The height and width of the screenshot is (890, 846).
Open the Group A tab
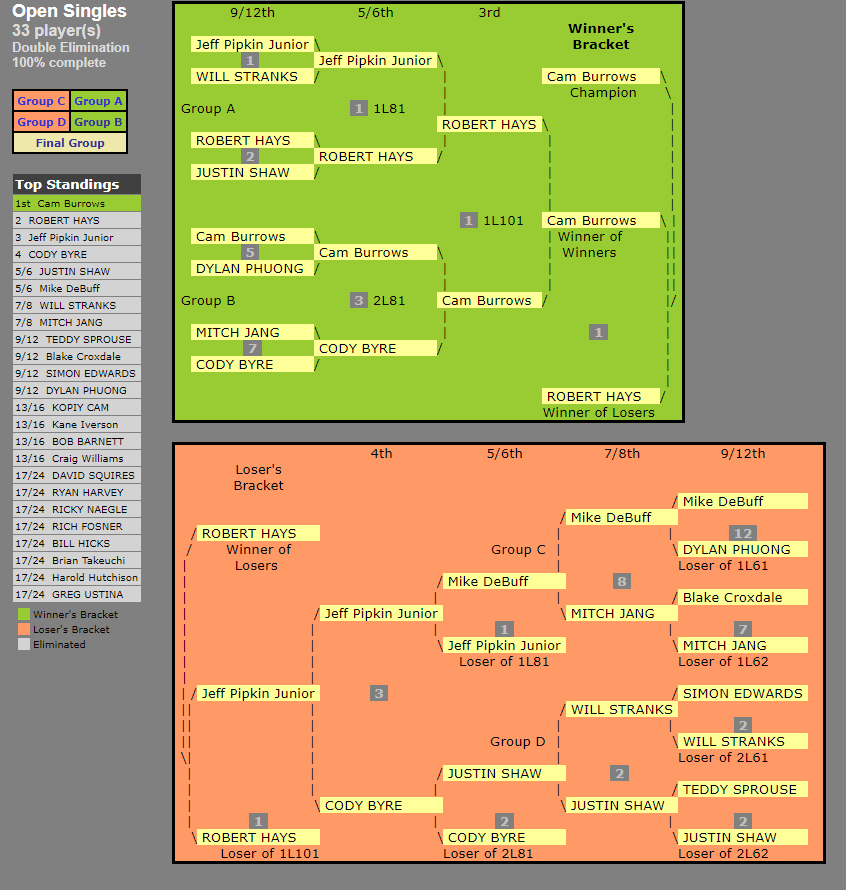click(98, 101)
